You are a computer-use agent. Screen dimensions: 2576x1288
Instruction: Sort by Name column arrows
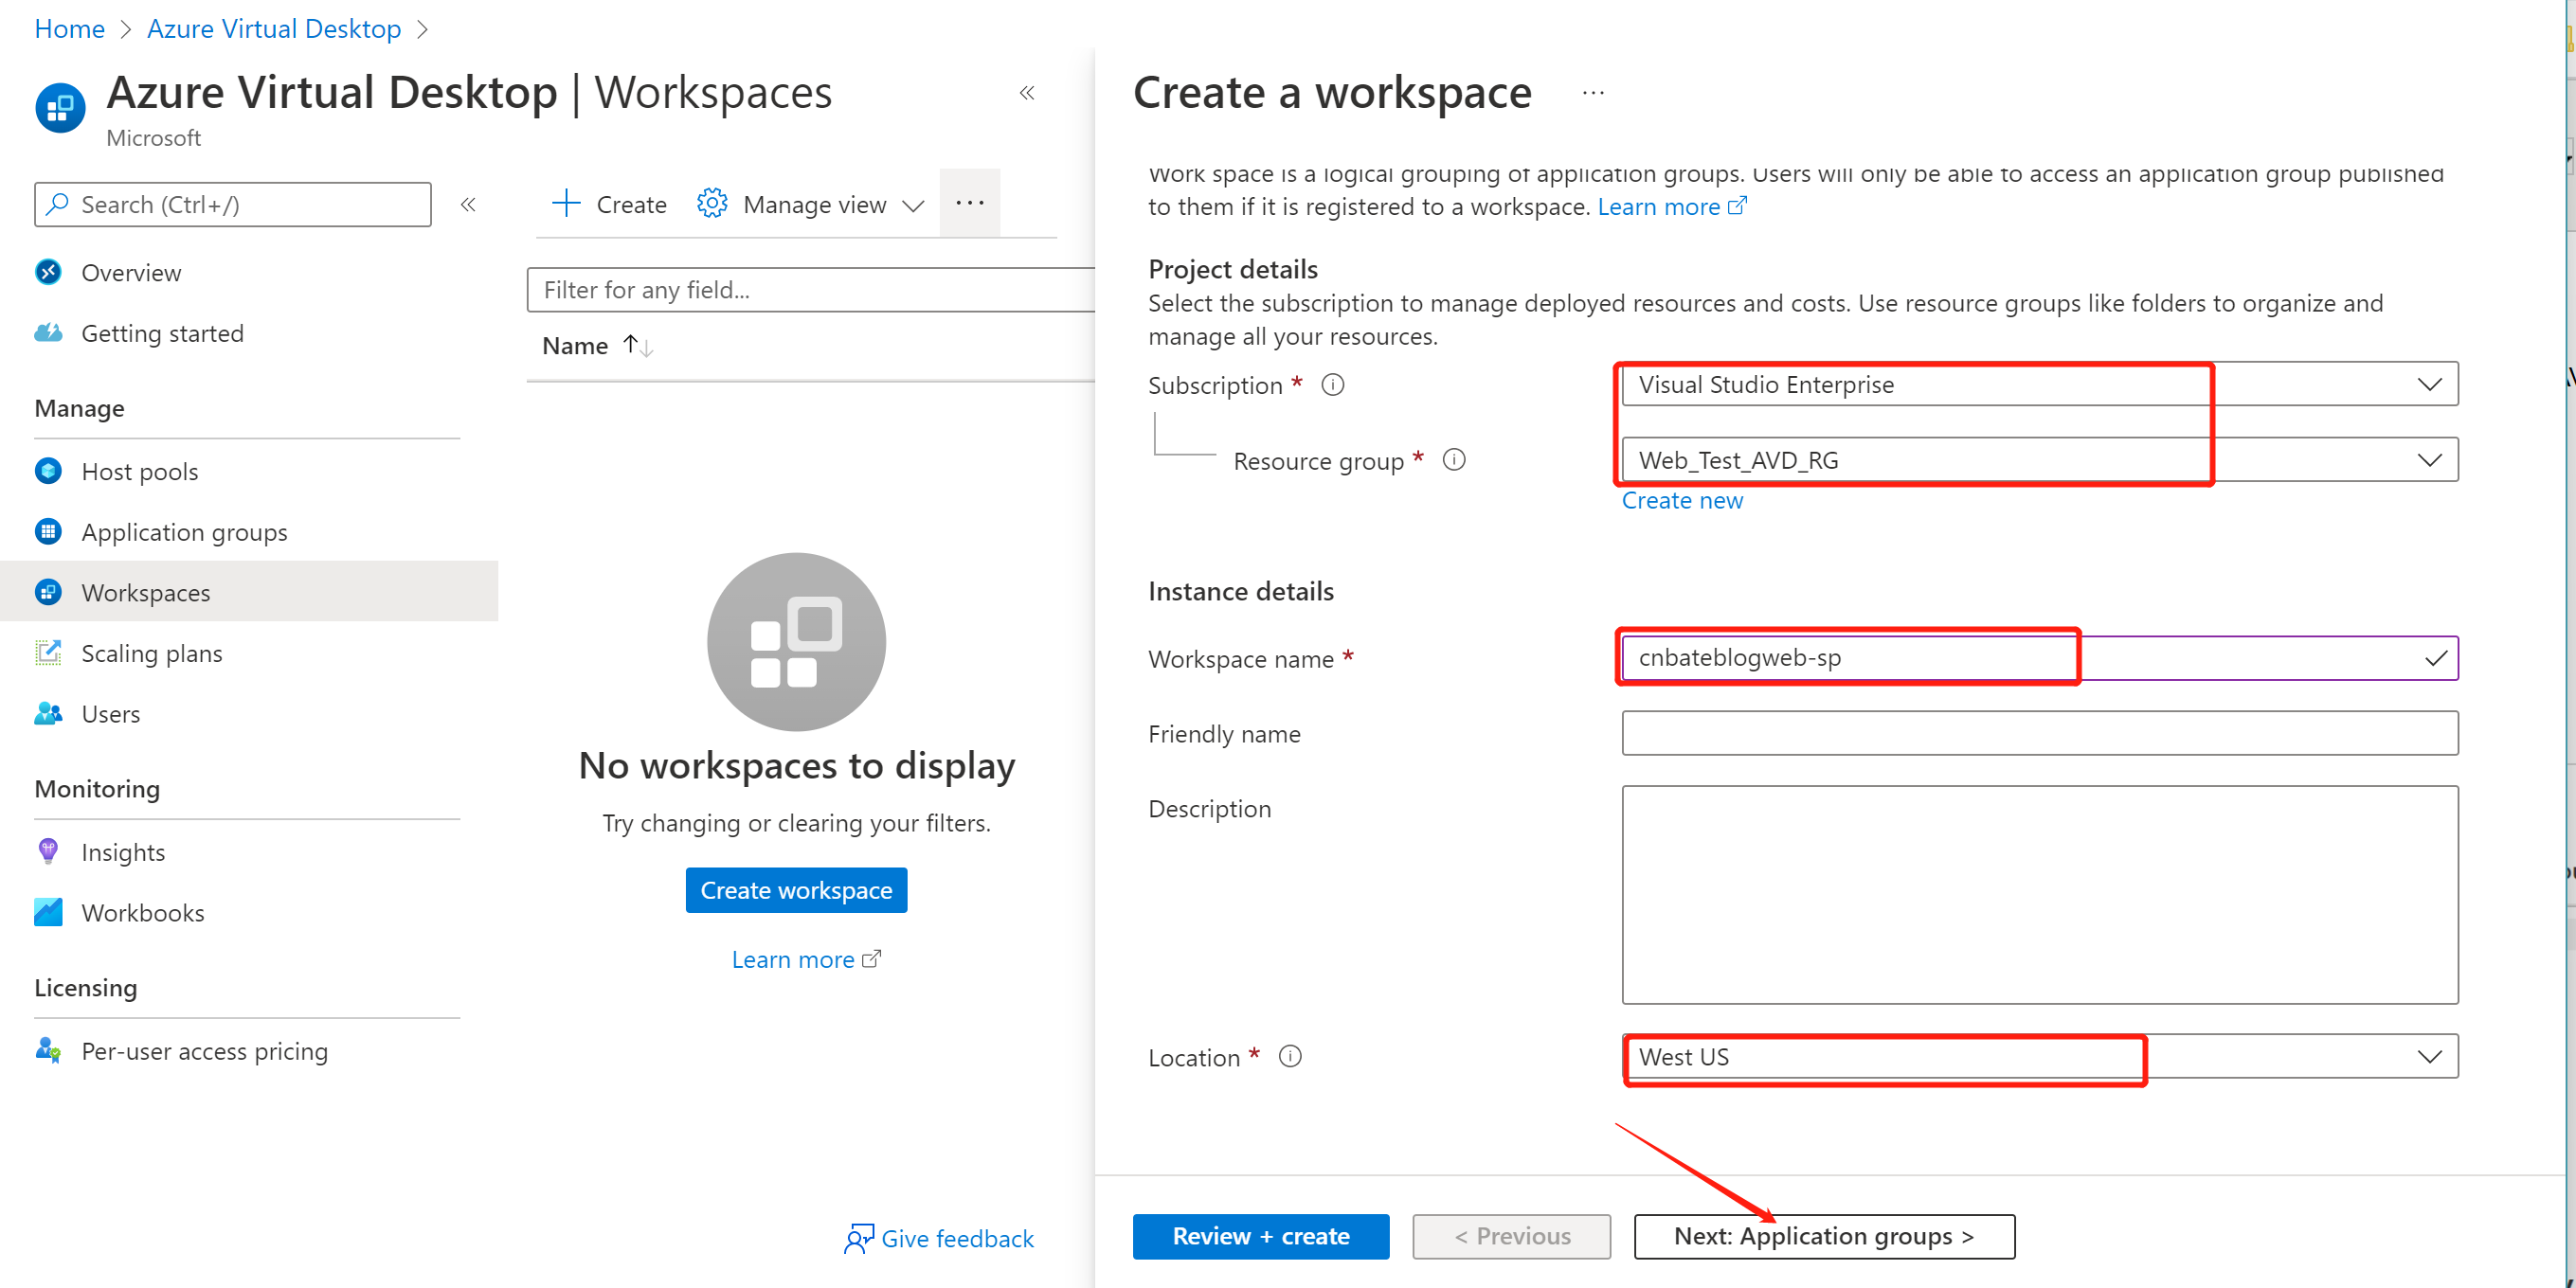coord(638,346)
